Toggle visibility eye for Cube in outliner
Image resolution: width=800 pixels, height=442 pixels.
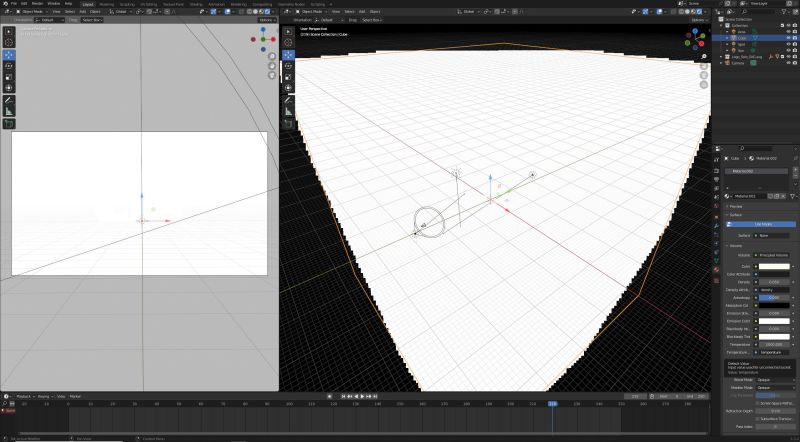coord(788,38)
